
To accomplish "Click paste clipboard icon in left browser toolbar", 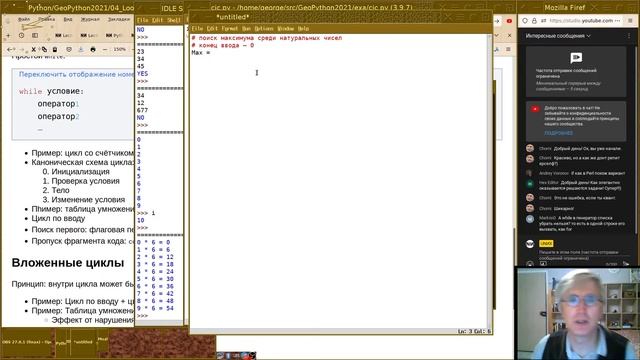I will (x=55, y=49).
